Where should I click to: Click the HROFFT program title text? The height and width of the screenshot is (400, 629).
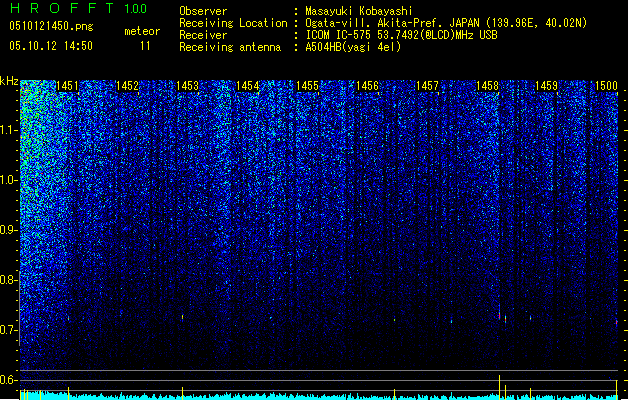tap(62, 8)
